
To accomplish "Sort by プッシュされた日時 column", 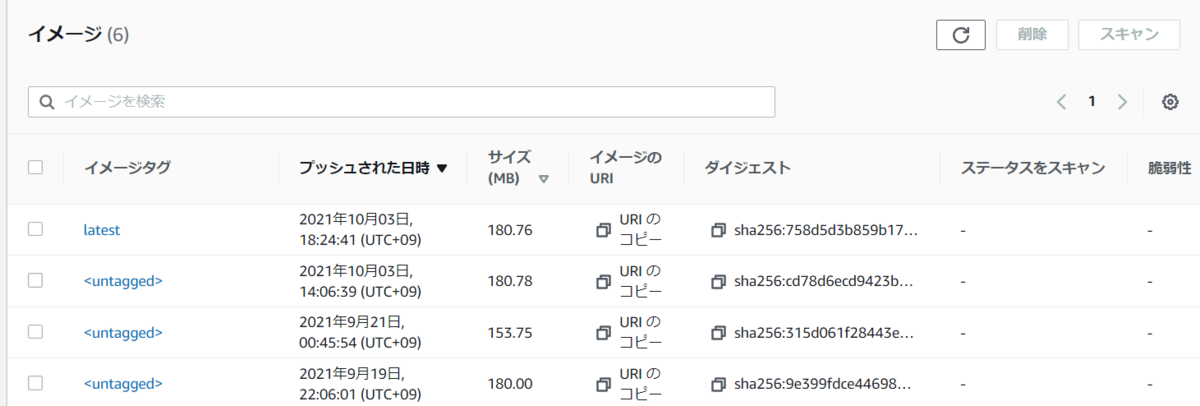I will pyautogui.click(x=373, y=168).
